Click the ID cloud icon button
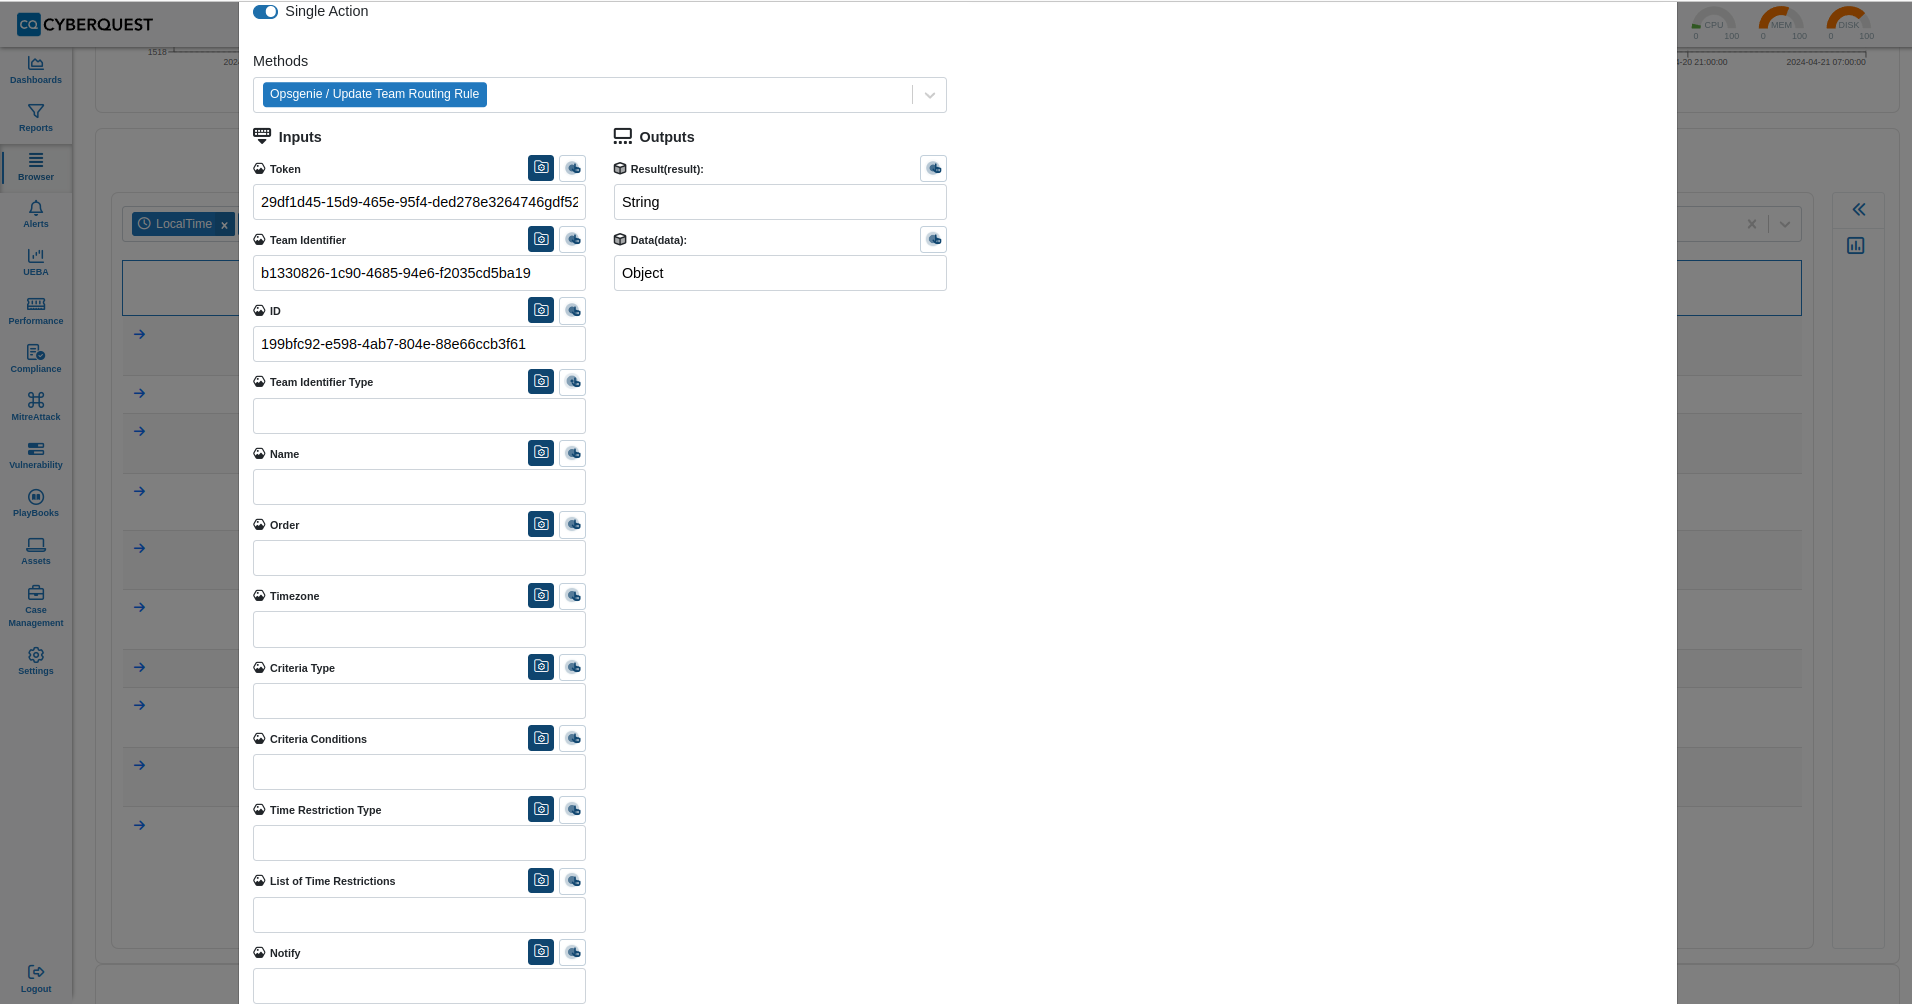 pyautogui.click(x=573, y=310)
